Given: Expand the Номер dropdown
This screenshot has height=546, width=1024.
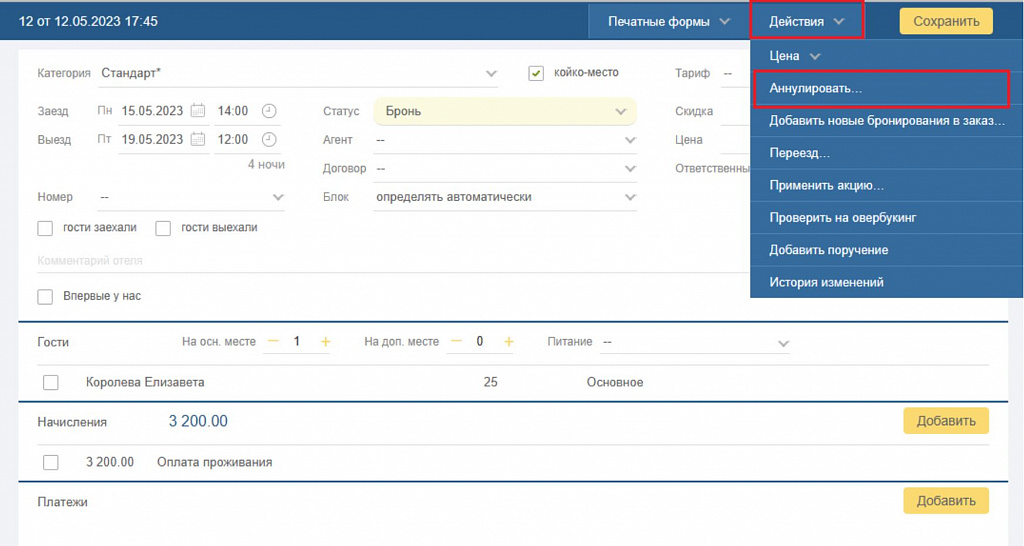Looking at the screenshot, I should 191,197.
